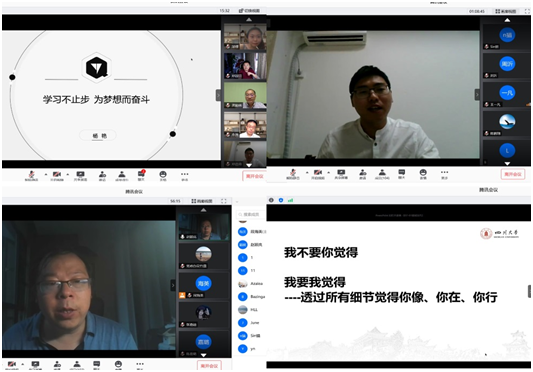Click the meeting info icon in bottom-right window
533x372 pixels.
coord(271,200)
